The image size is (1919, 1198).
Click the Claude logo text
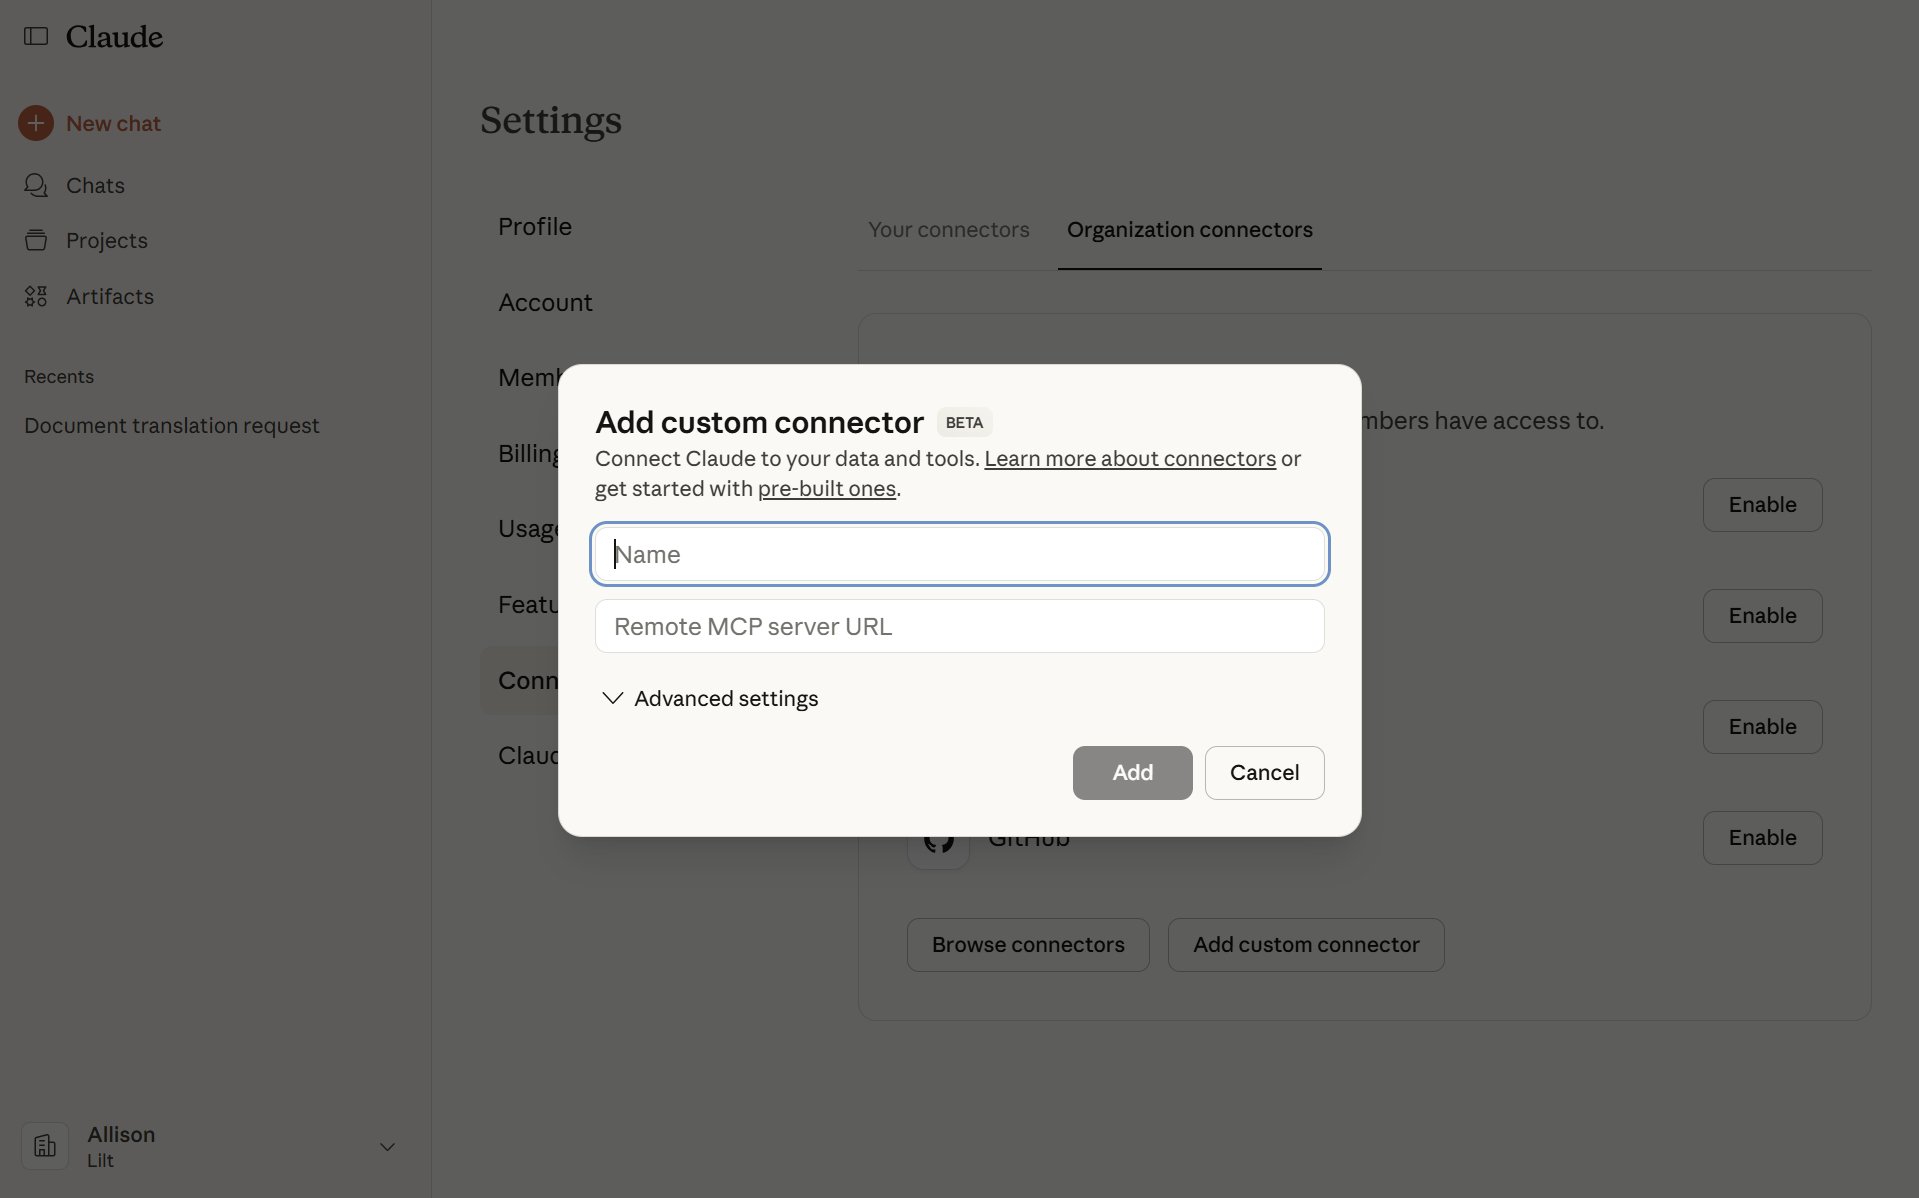(114, 37)
